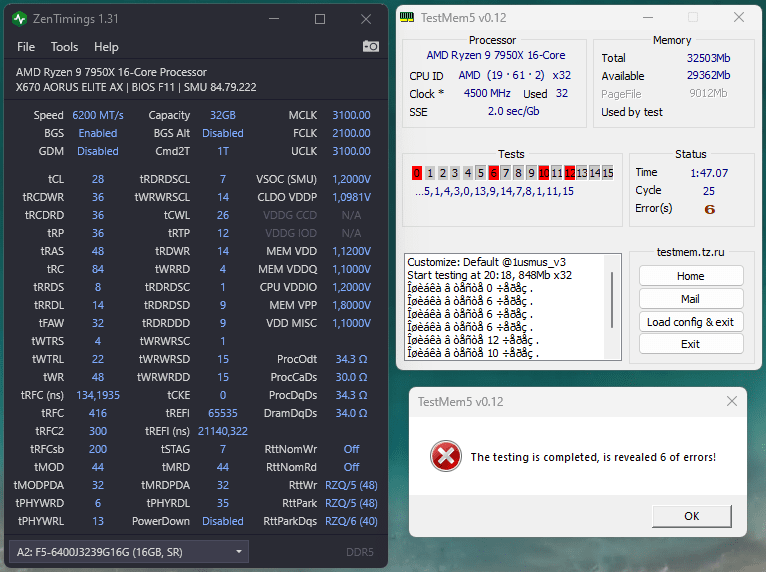Click the ZenTimings screenshot camera icon
The image size is (766, 572).
[370, 46]
